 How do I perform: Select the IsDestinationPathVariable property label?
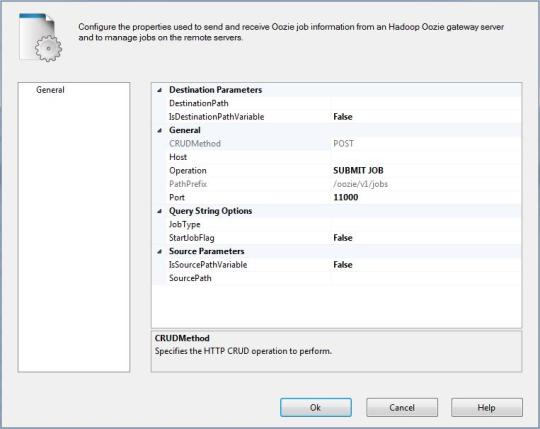tap(217, 117)
